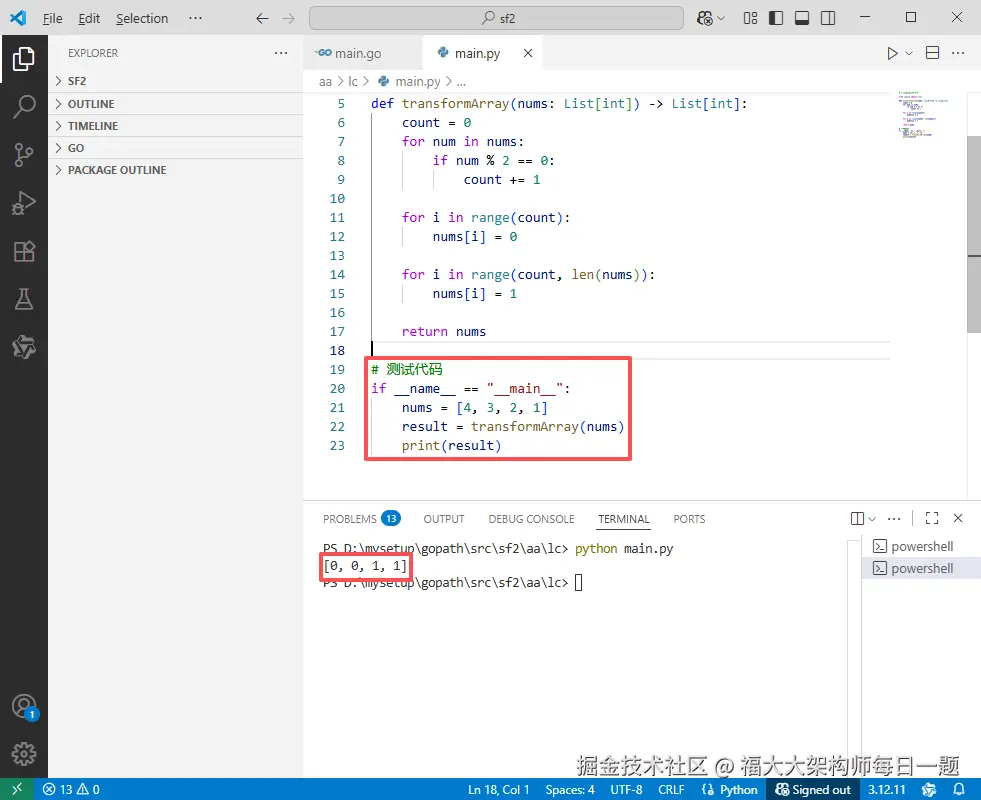Switch to the DEBUG CONSOLE tab
Image resolution: width=981 pixels, height=800 pixels.
[x=531, y=519]
